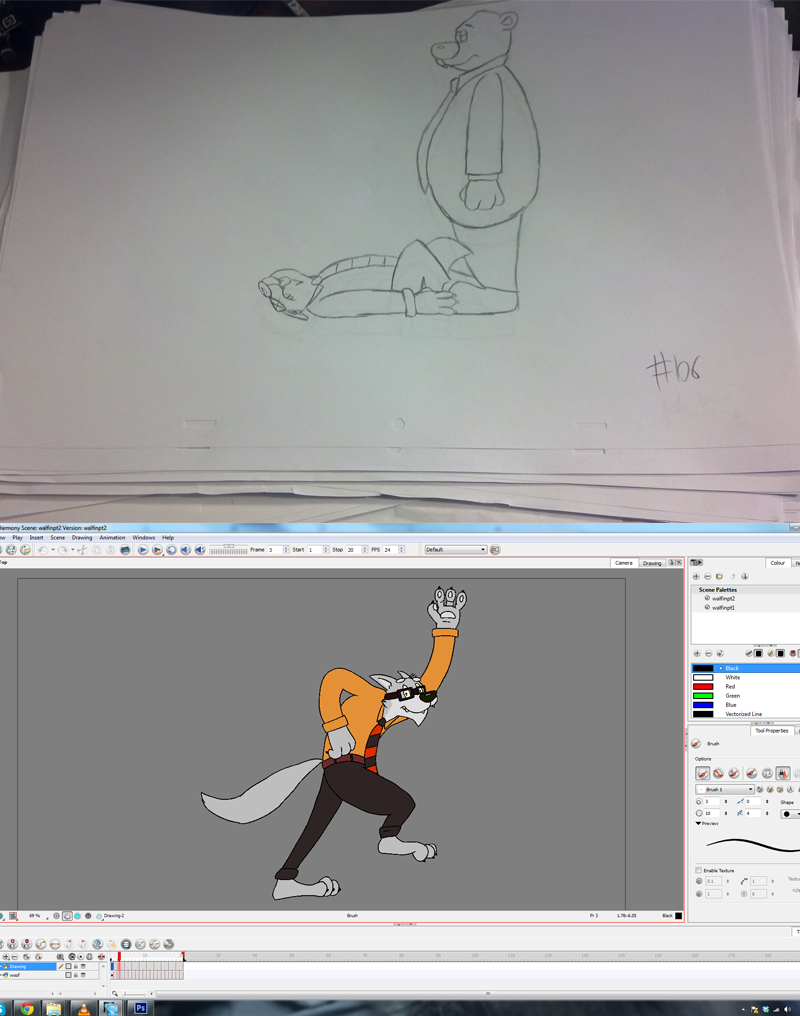Click the Cut scissors icon

point(82,550)
